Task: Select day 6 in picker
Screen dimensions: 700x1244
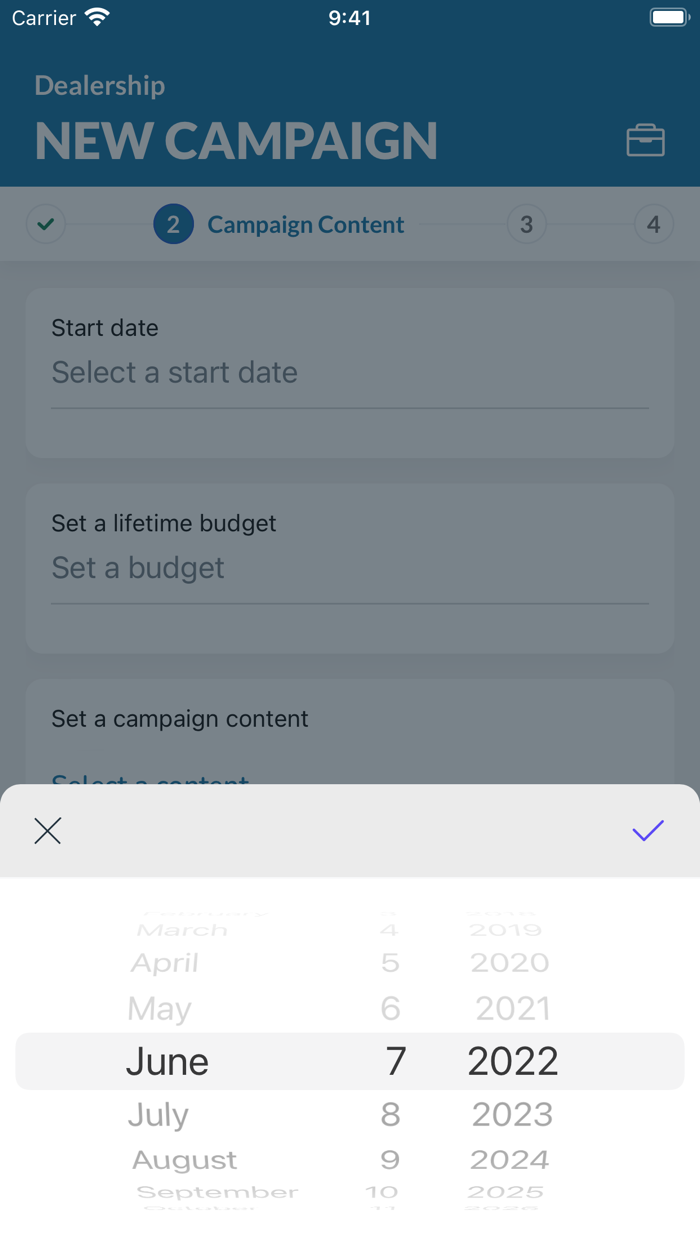Action: tap(390, 1009)
